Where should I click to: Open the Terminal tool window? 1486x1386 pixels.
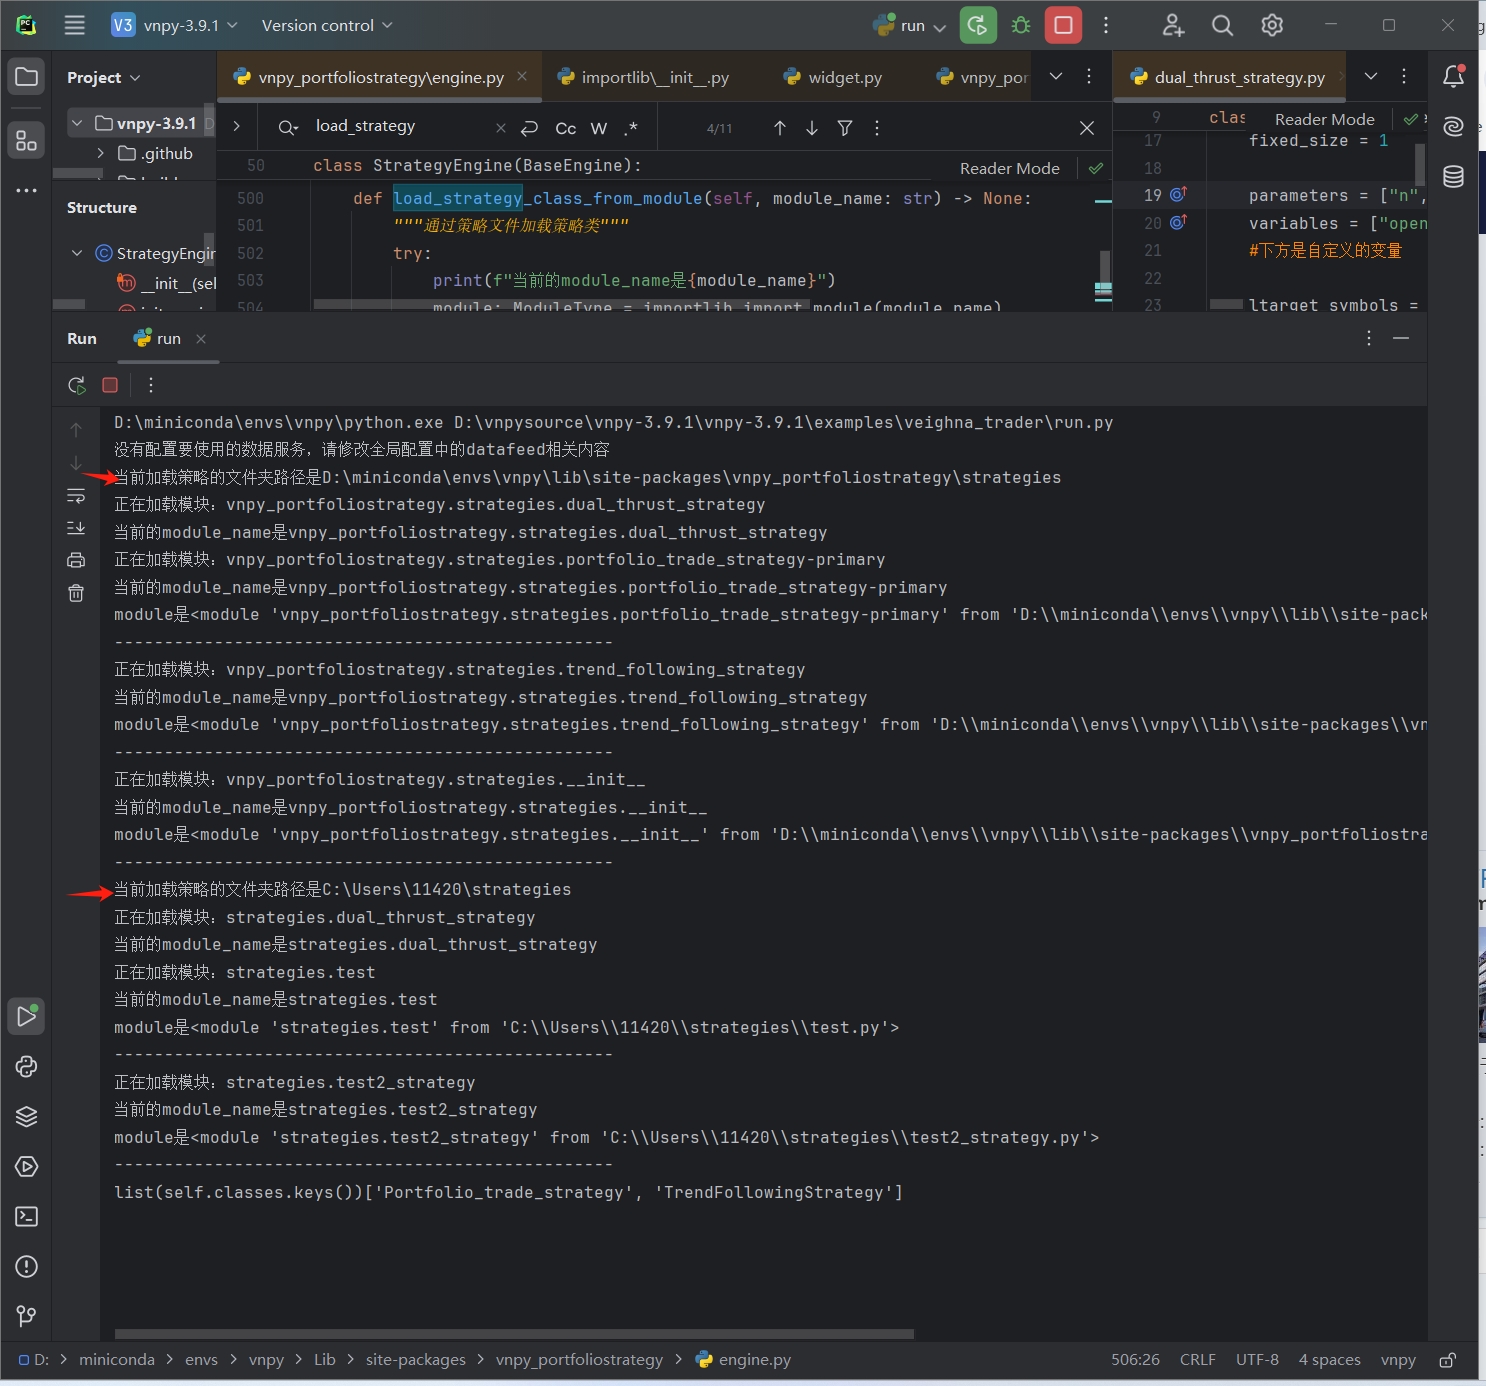coord(27,1217)
